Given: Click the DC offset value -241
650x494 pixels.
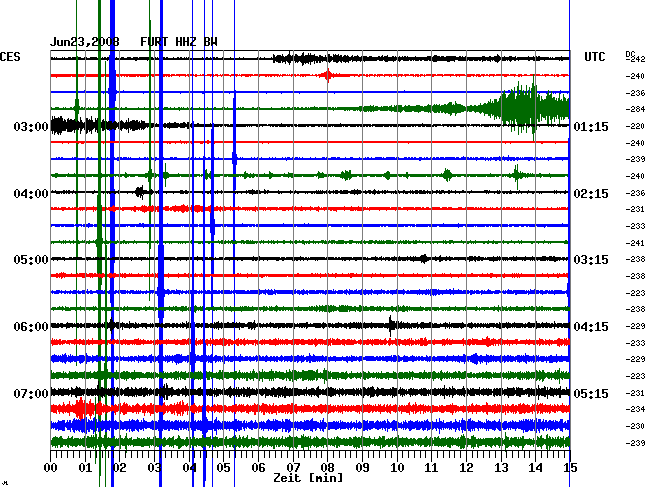Looking at the screenshot, I should pos(635,243).
